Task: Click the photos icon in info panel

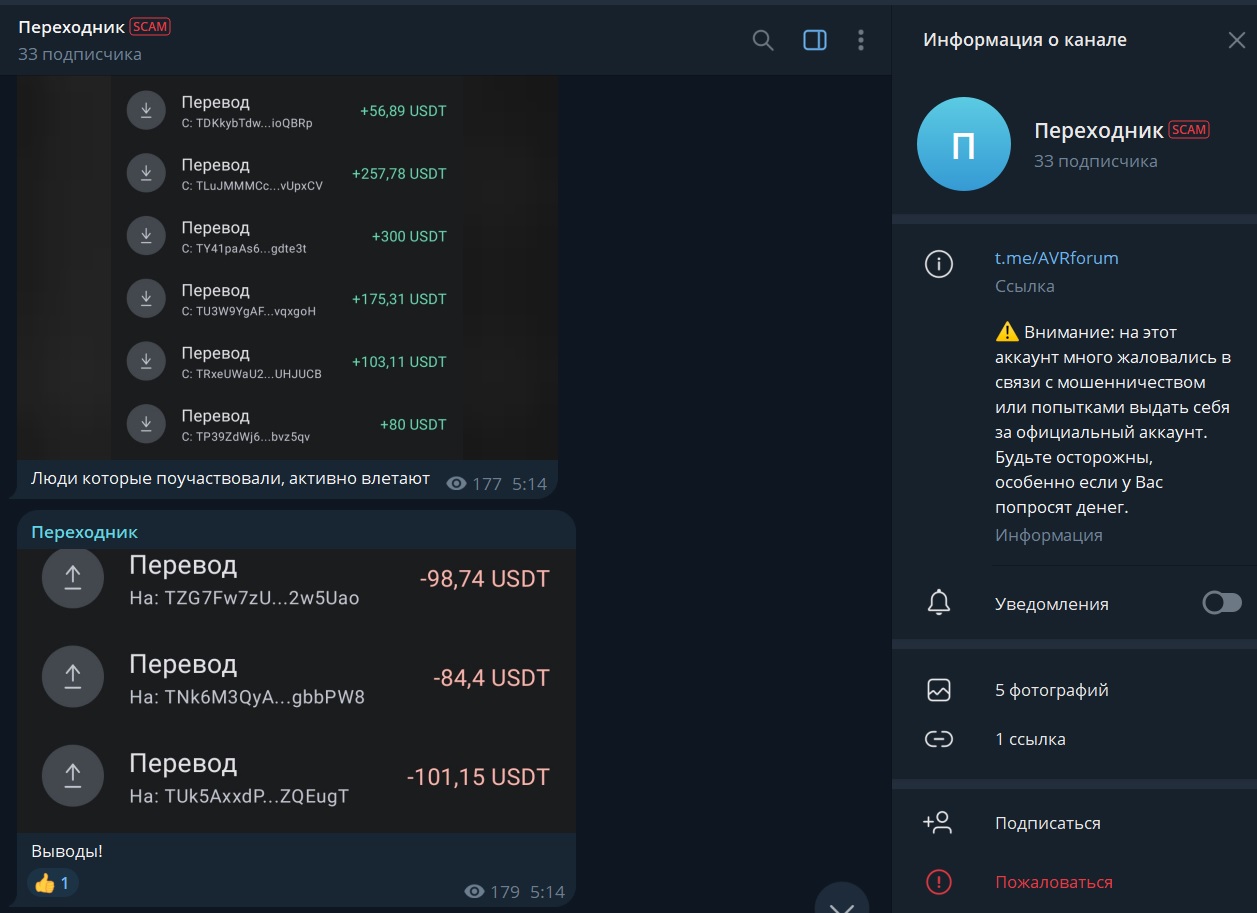Action: [938, 690]
